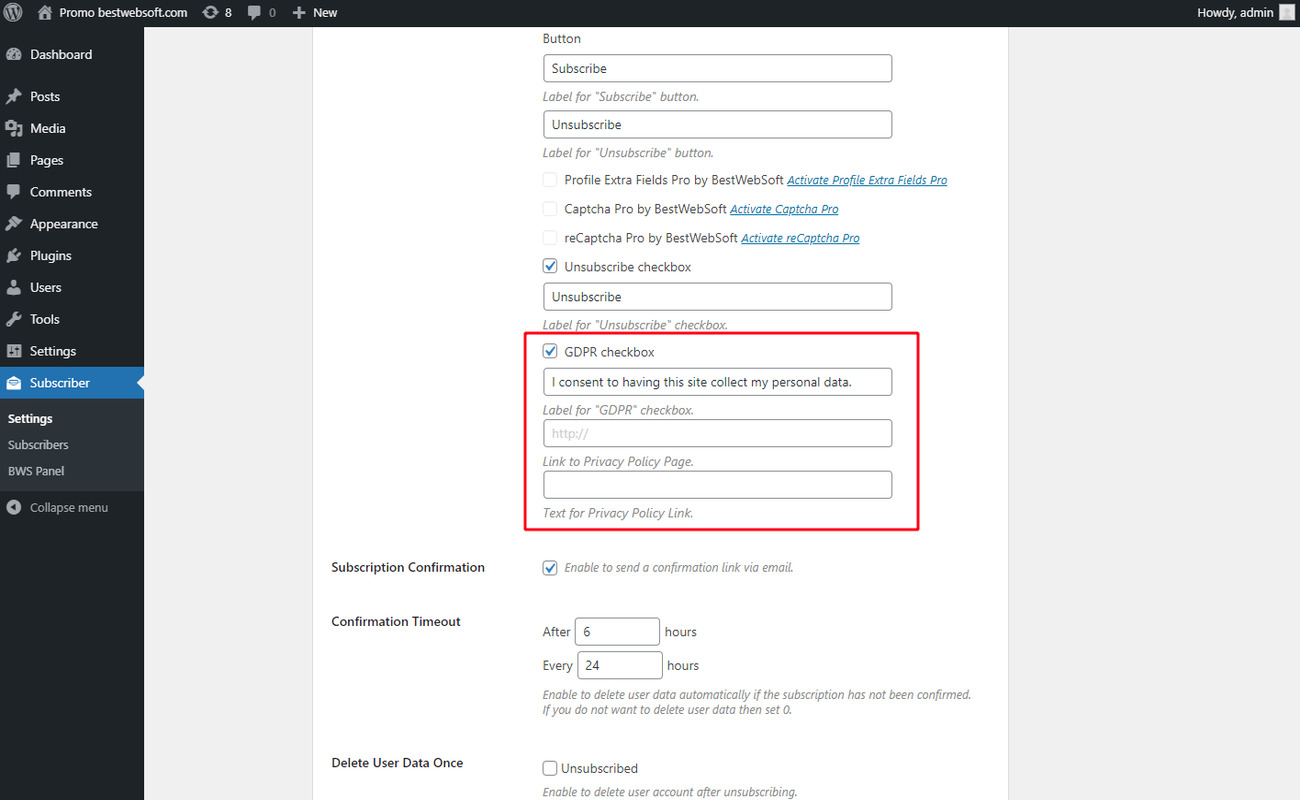
Task: Click the Unsubscribe checkbox label field
Action: click(717, 297)
